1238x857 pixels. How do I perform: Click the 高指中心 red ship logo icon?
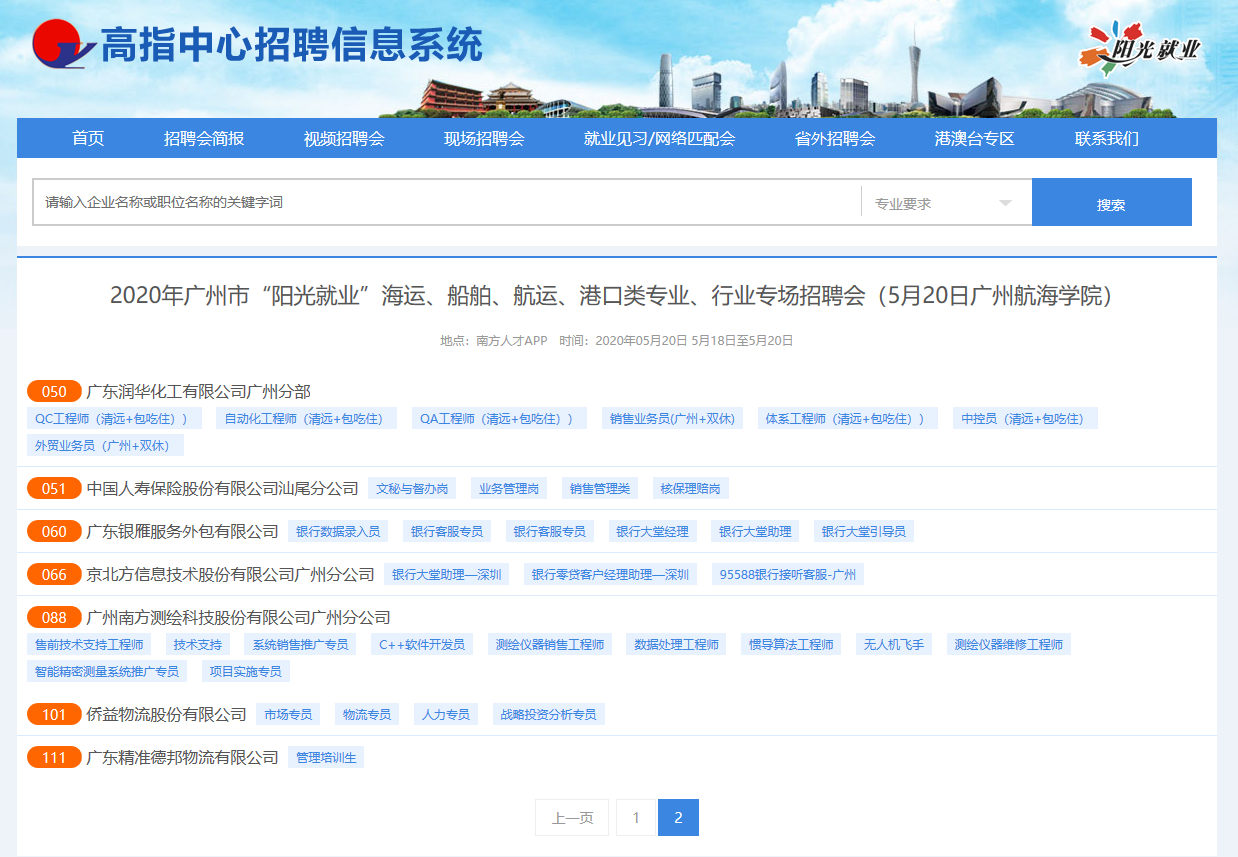click(x=62, y=45)
